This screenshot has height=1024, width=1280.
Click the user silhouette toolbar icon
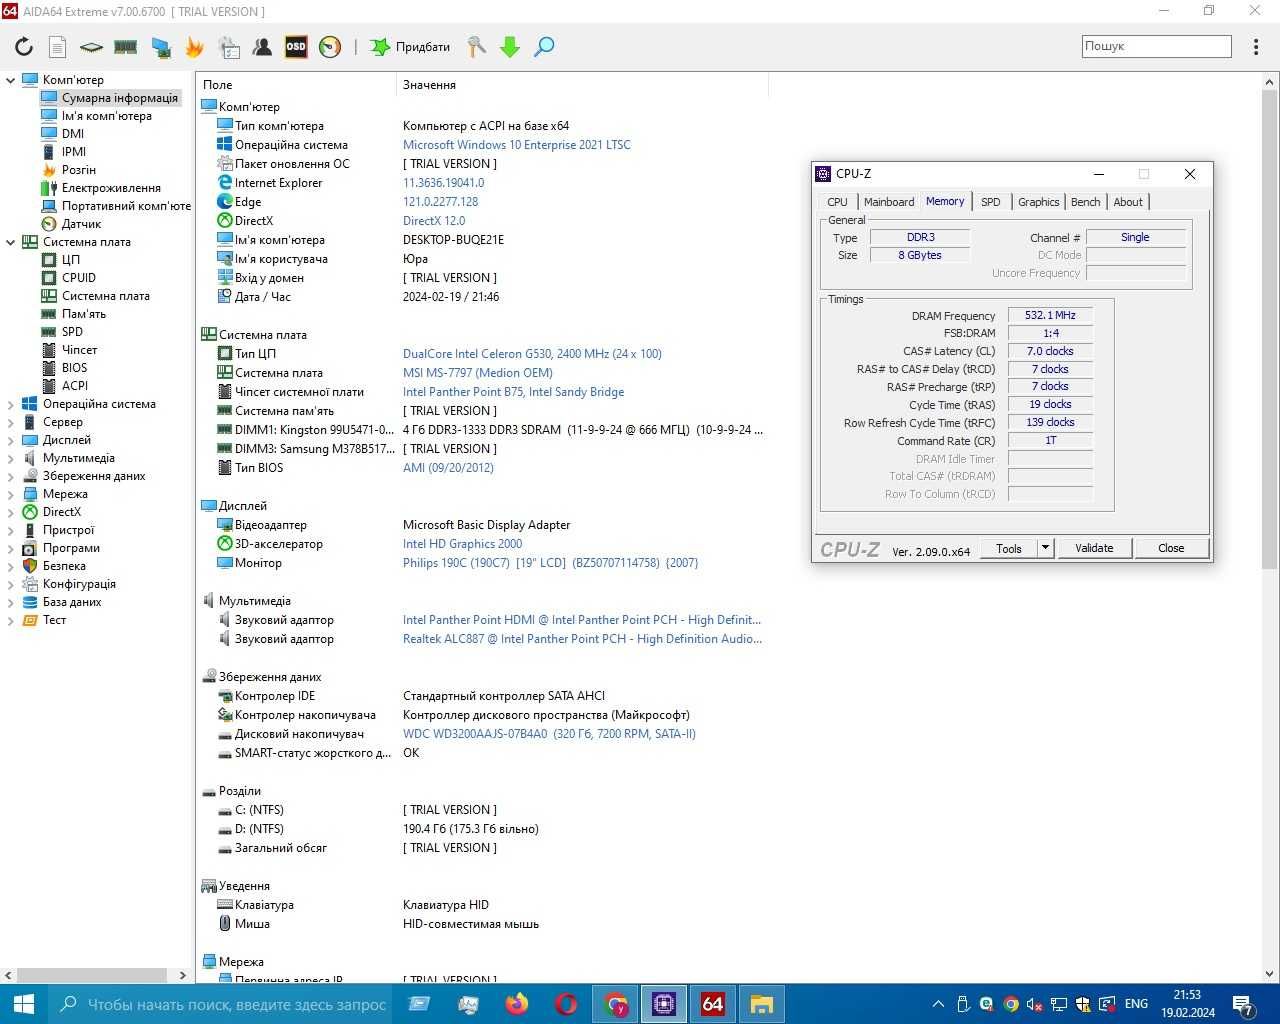[x=262, y=47]
